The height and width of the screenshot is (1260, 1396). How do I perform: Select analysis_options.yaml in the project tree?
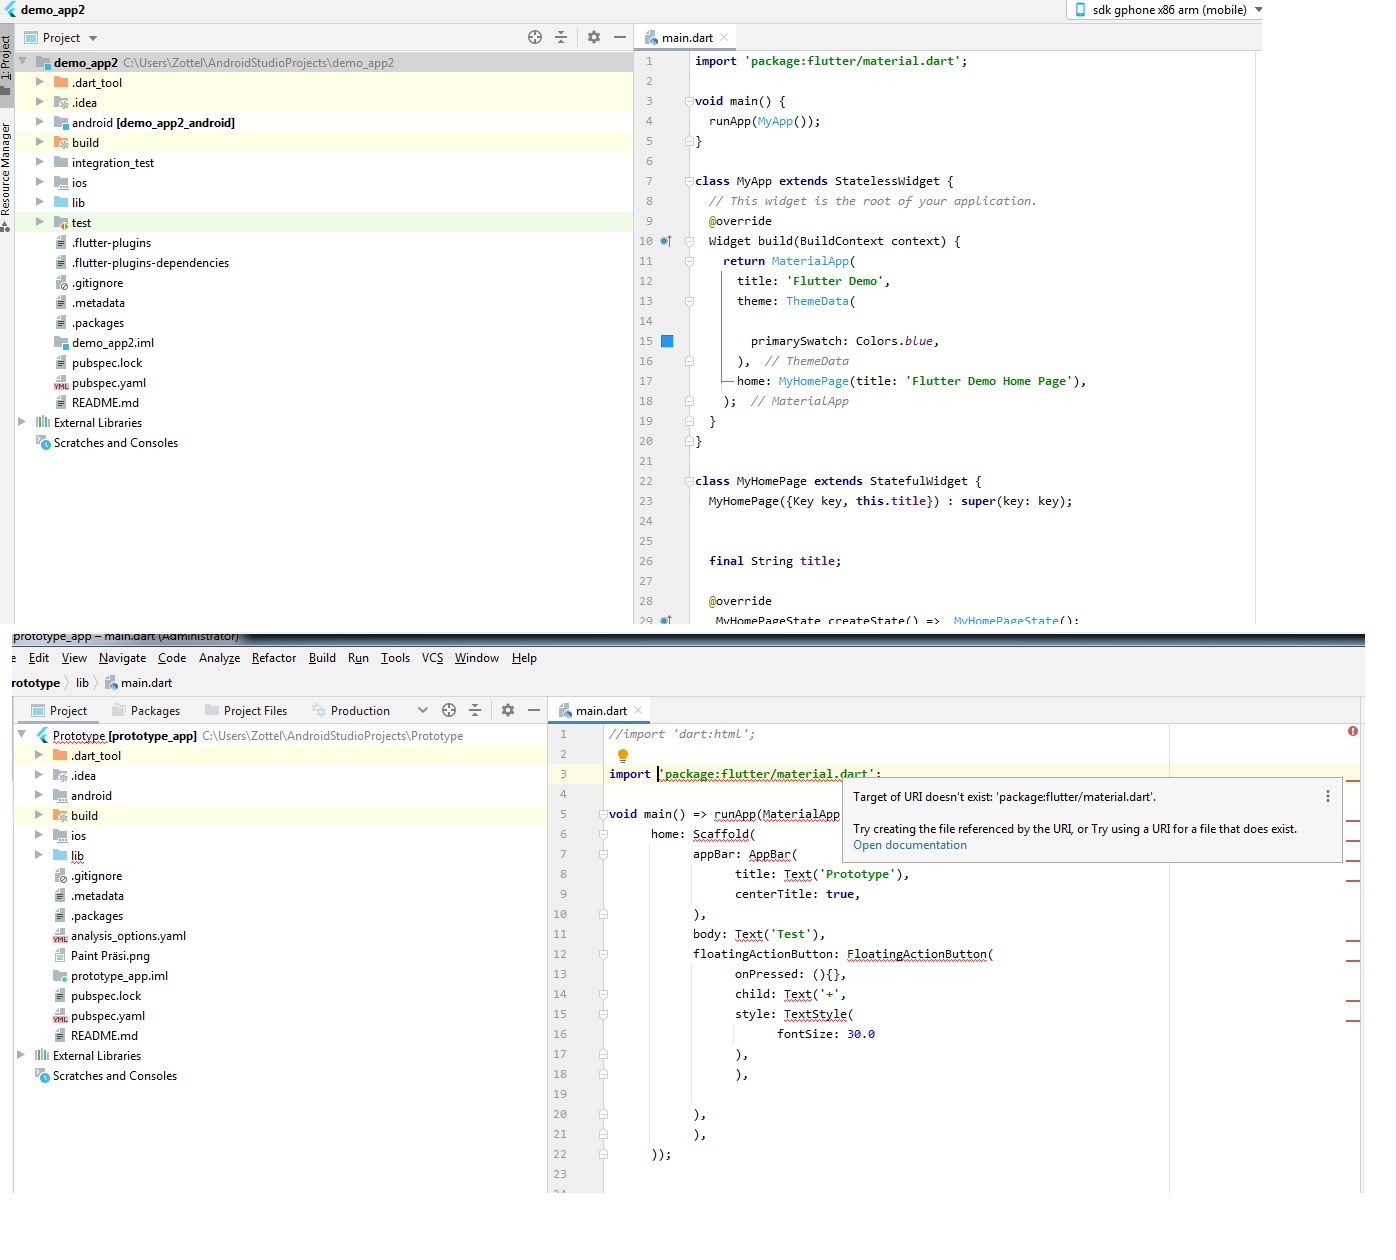128,936
